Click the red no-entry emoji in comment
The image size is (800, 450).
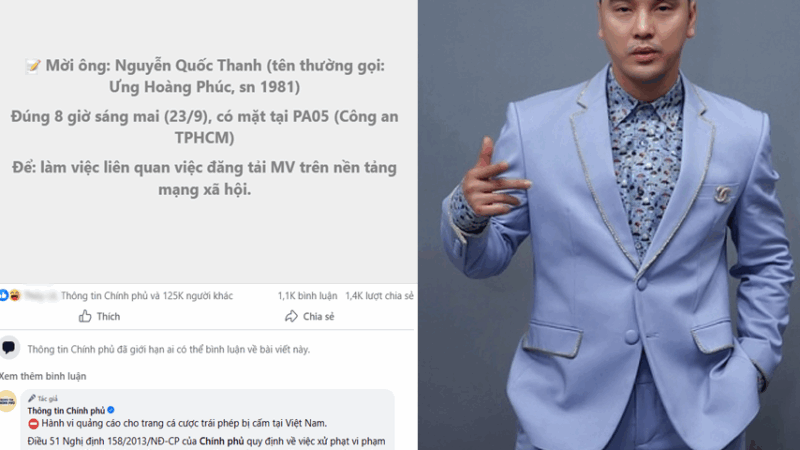coord(33,423)
